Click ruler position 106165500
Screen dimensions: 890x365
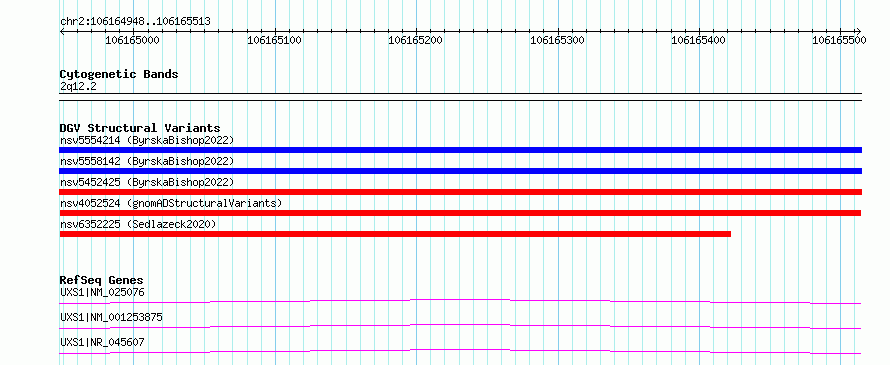840,40
